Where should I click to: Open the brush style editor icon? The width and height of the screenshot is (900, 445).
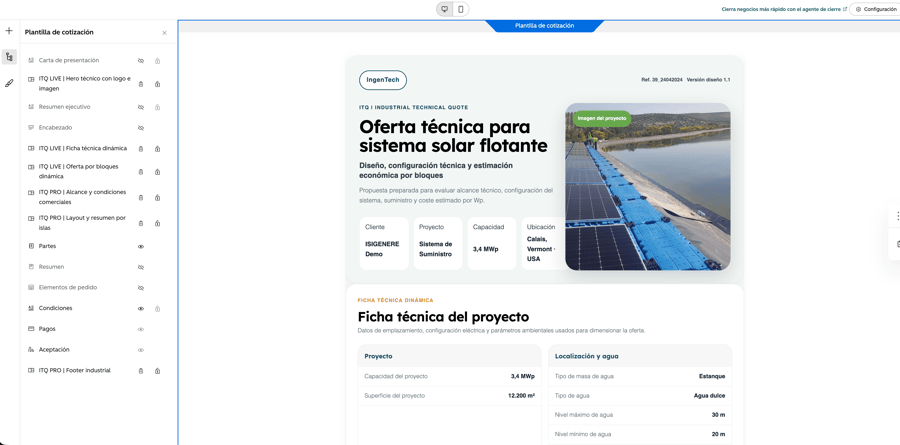(9, 83)
